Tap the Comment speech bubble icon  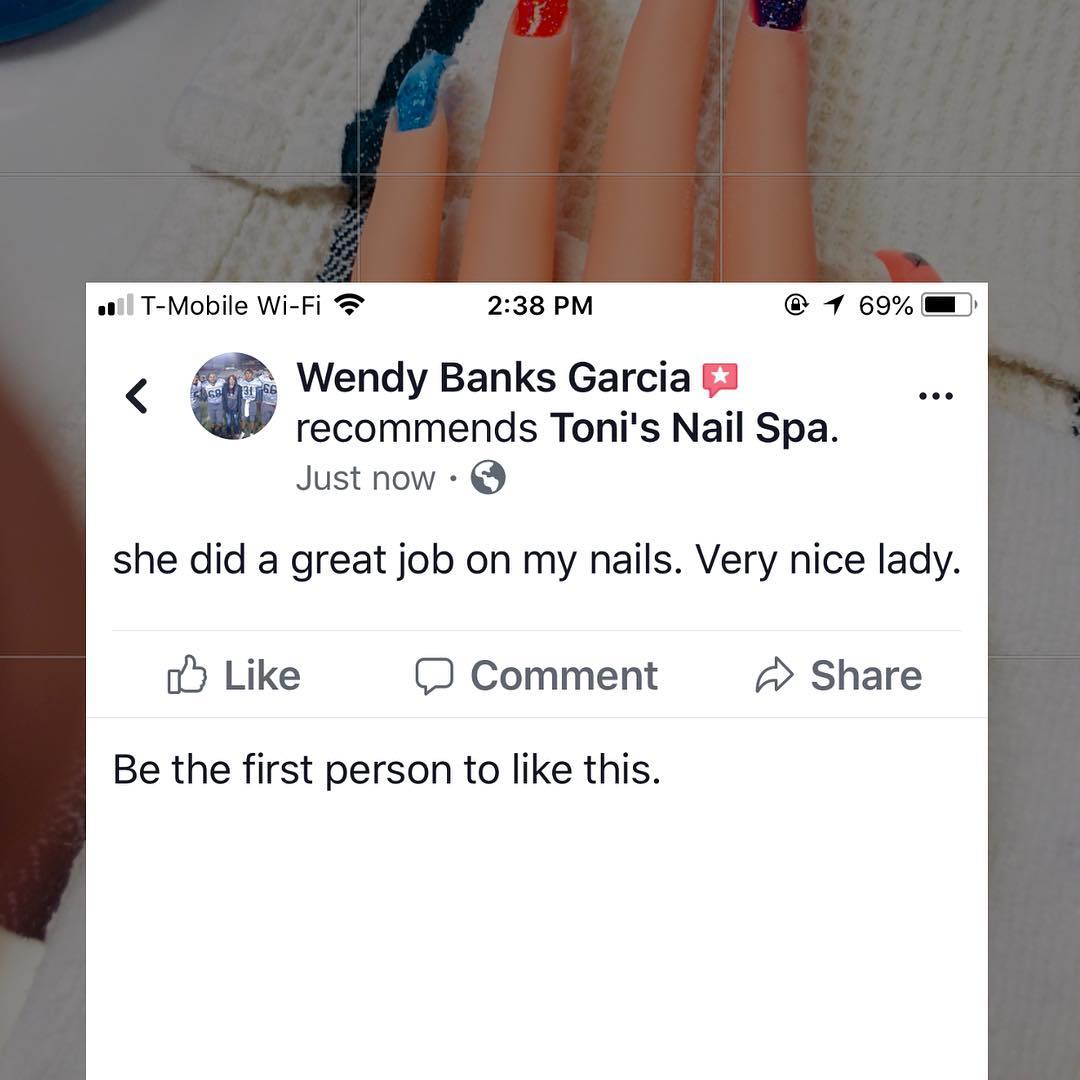(434, 676)
